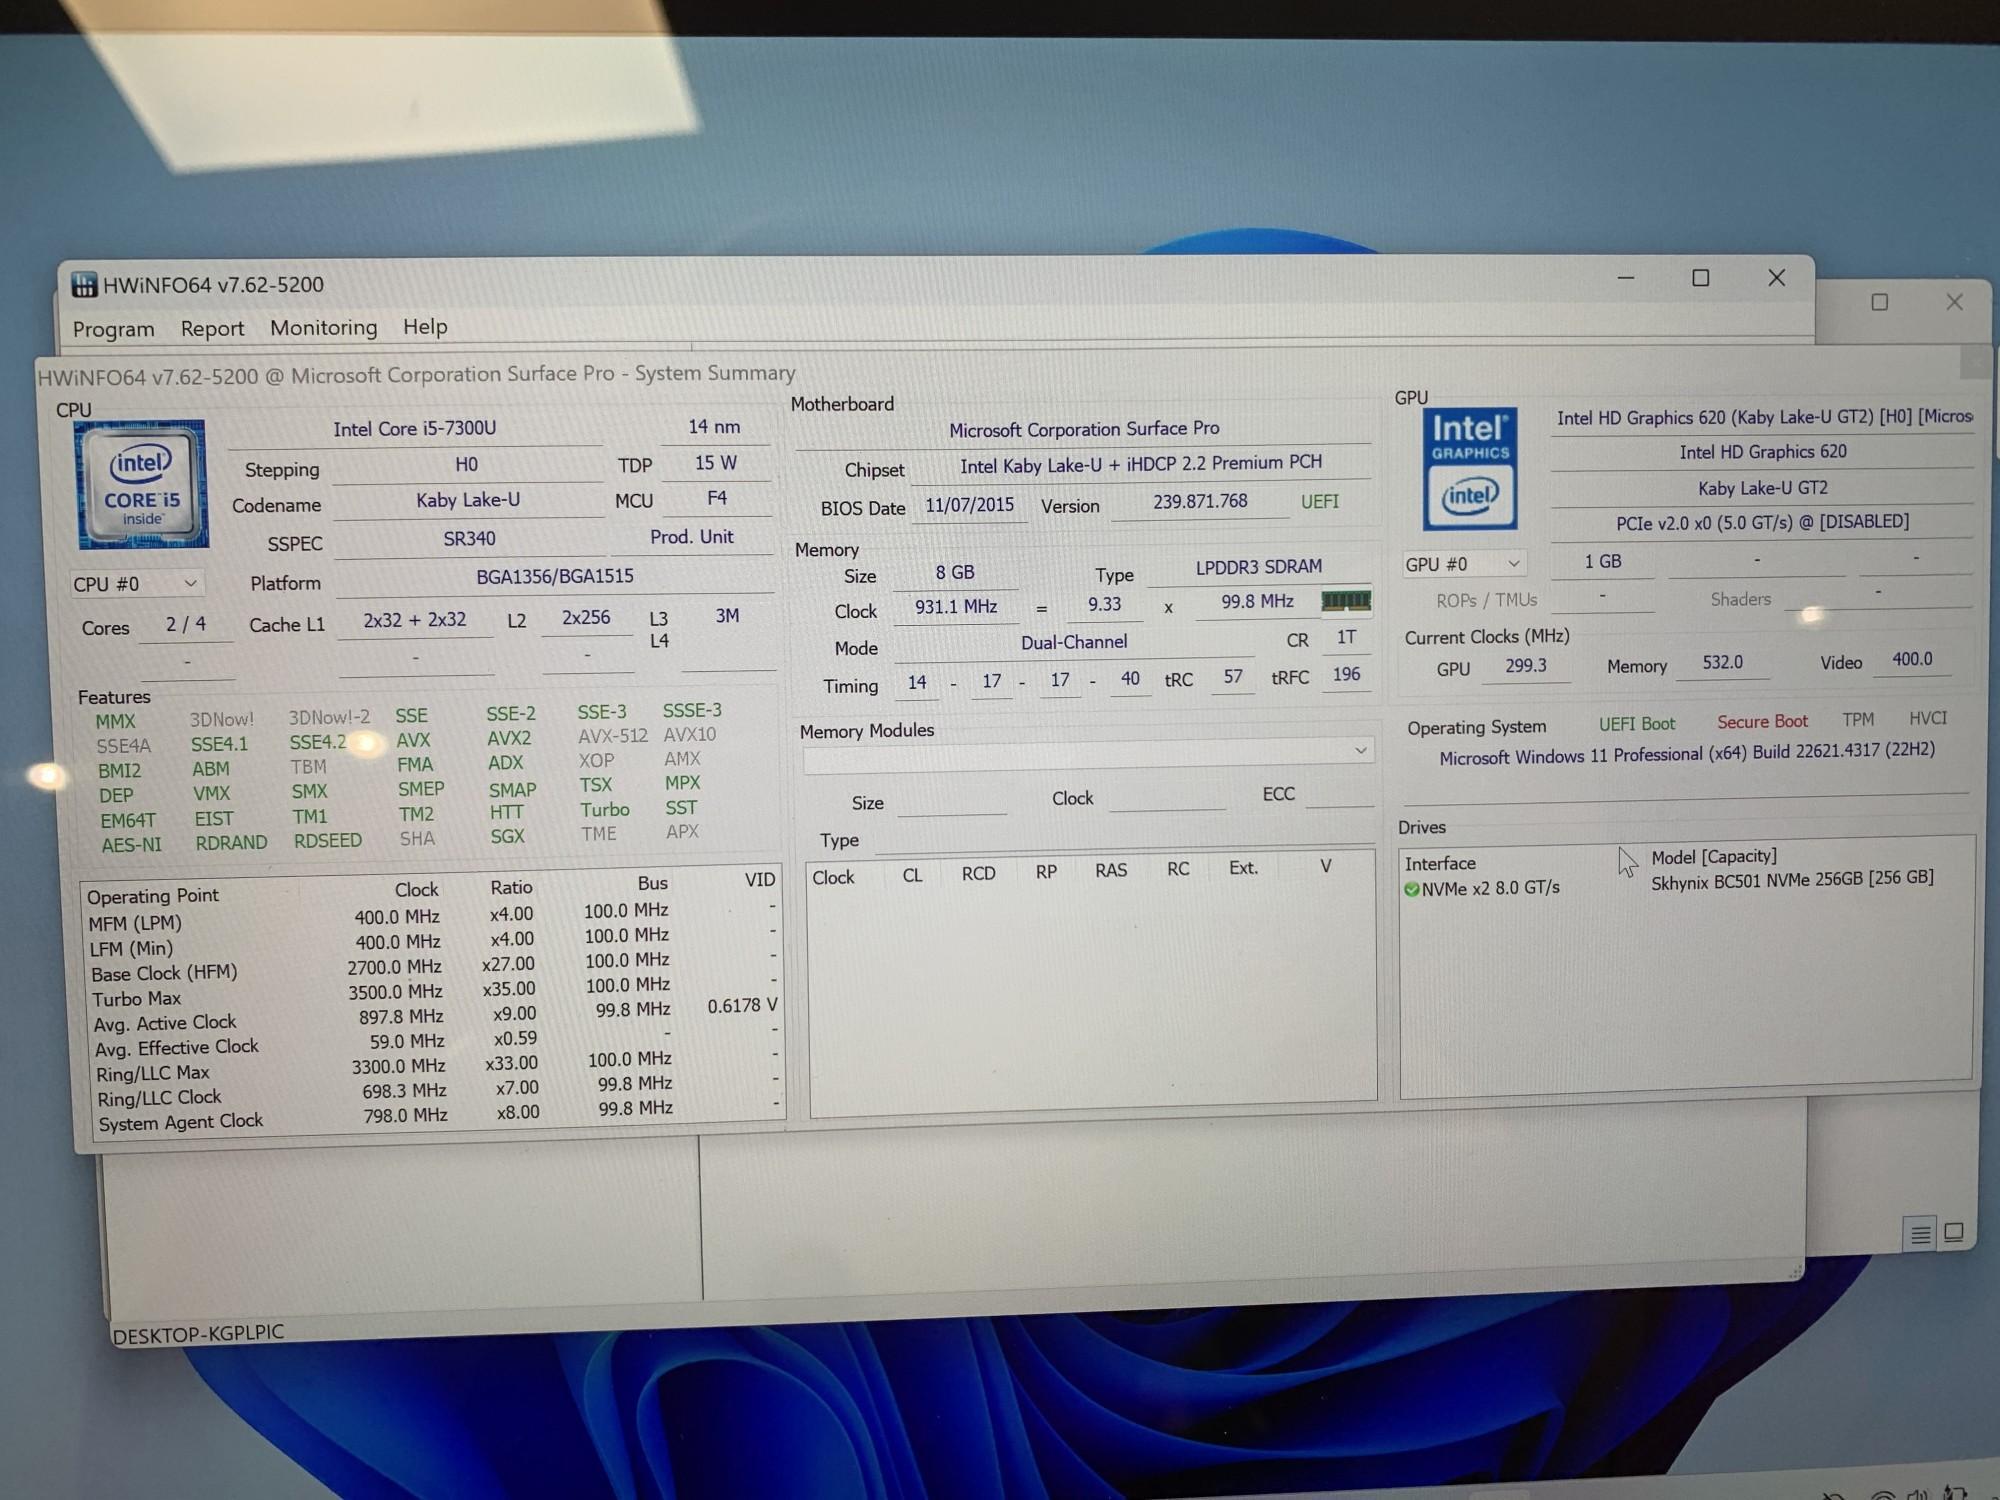Viewport: 2000px width, 1500px height.
Task: Click the "System Agent Clock" operating point row
Action: [x=438, y=1117]
